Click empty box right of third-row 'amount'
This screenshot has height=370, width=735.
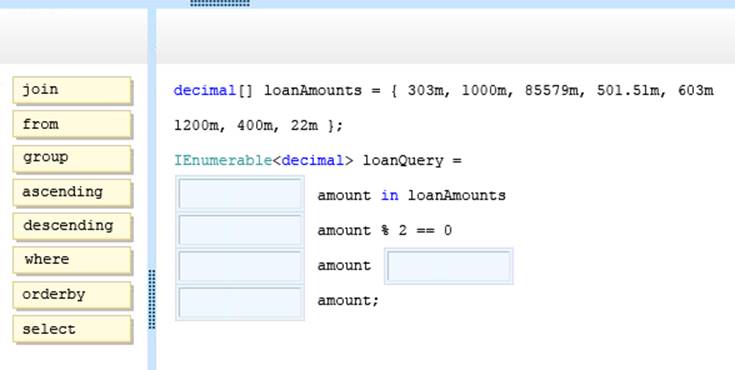449,266
